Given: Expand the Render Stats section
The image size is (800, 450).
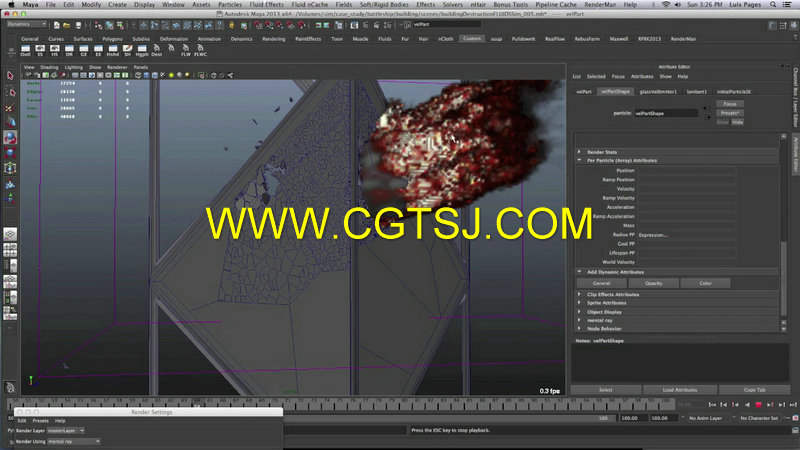Looking at the screenshot, I should click(579, 152).
